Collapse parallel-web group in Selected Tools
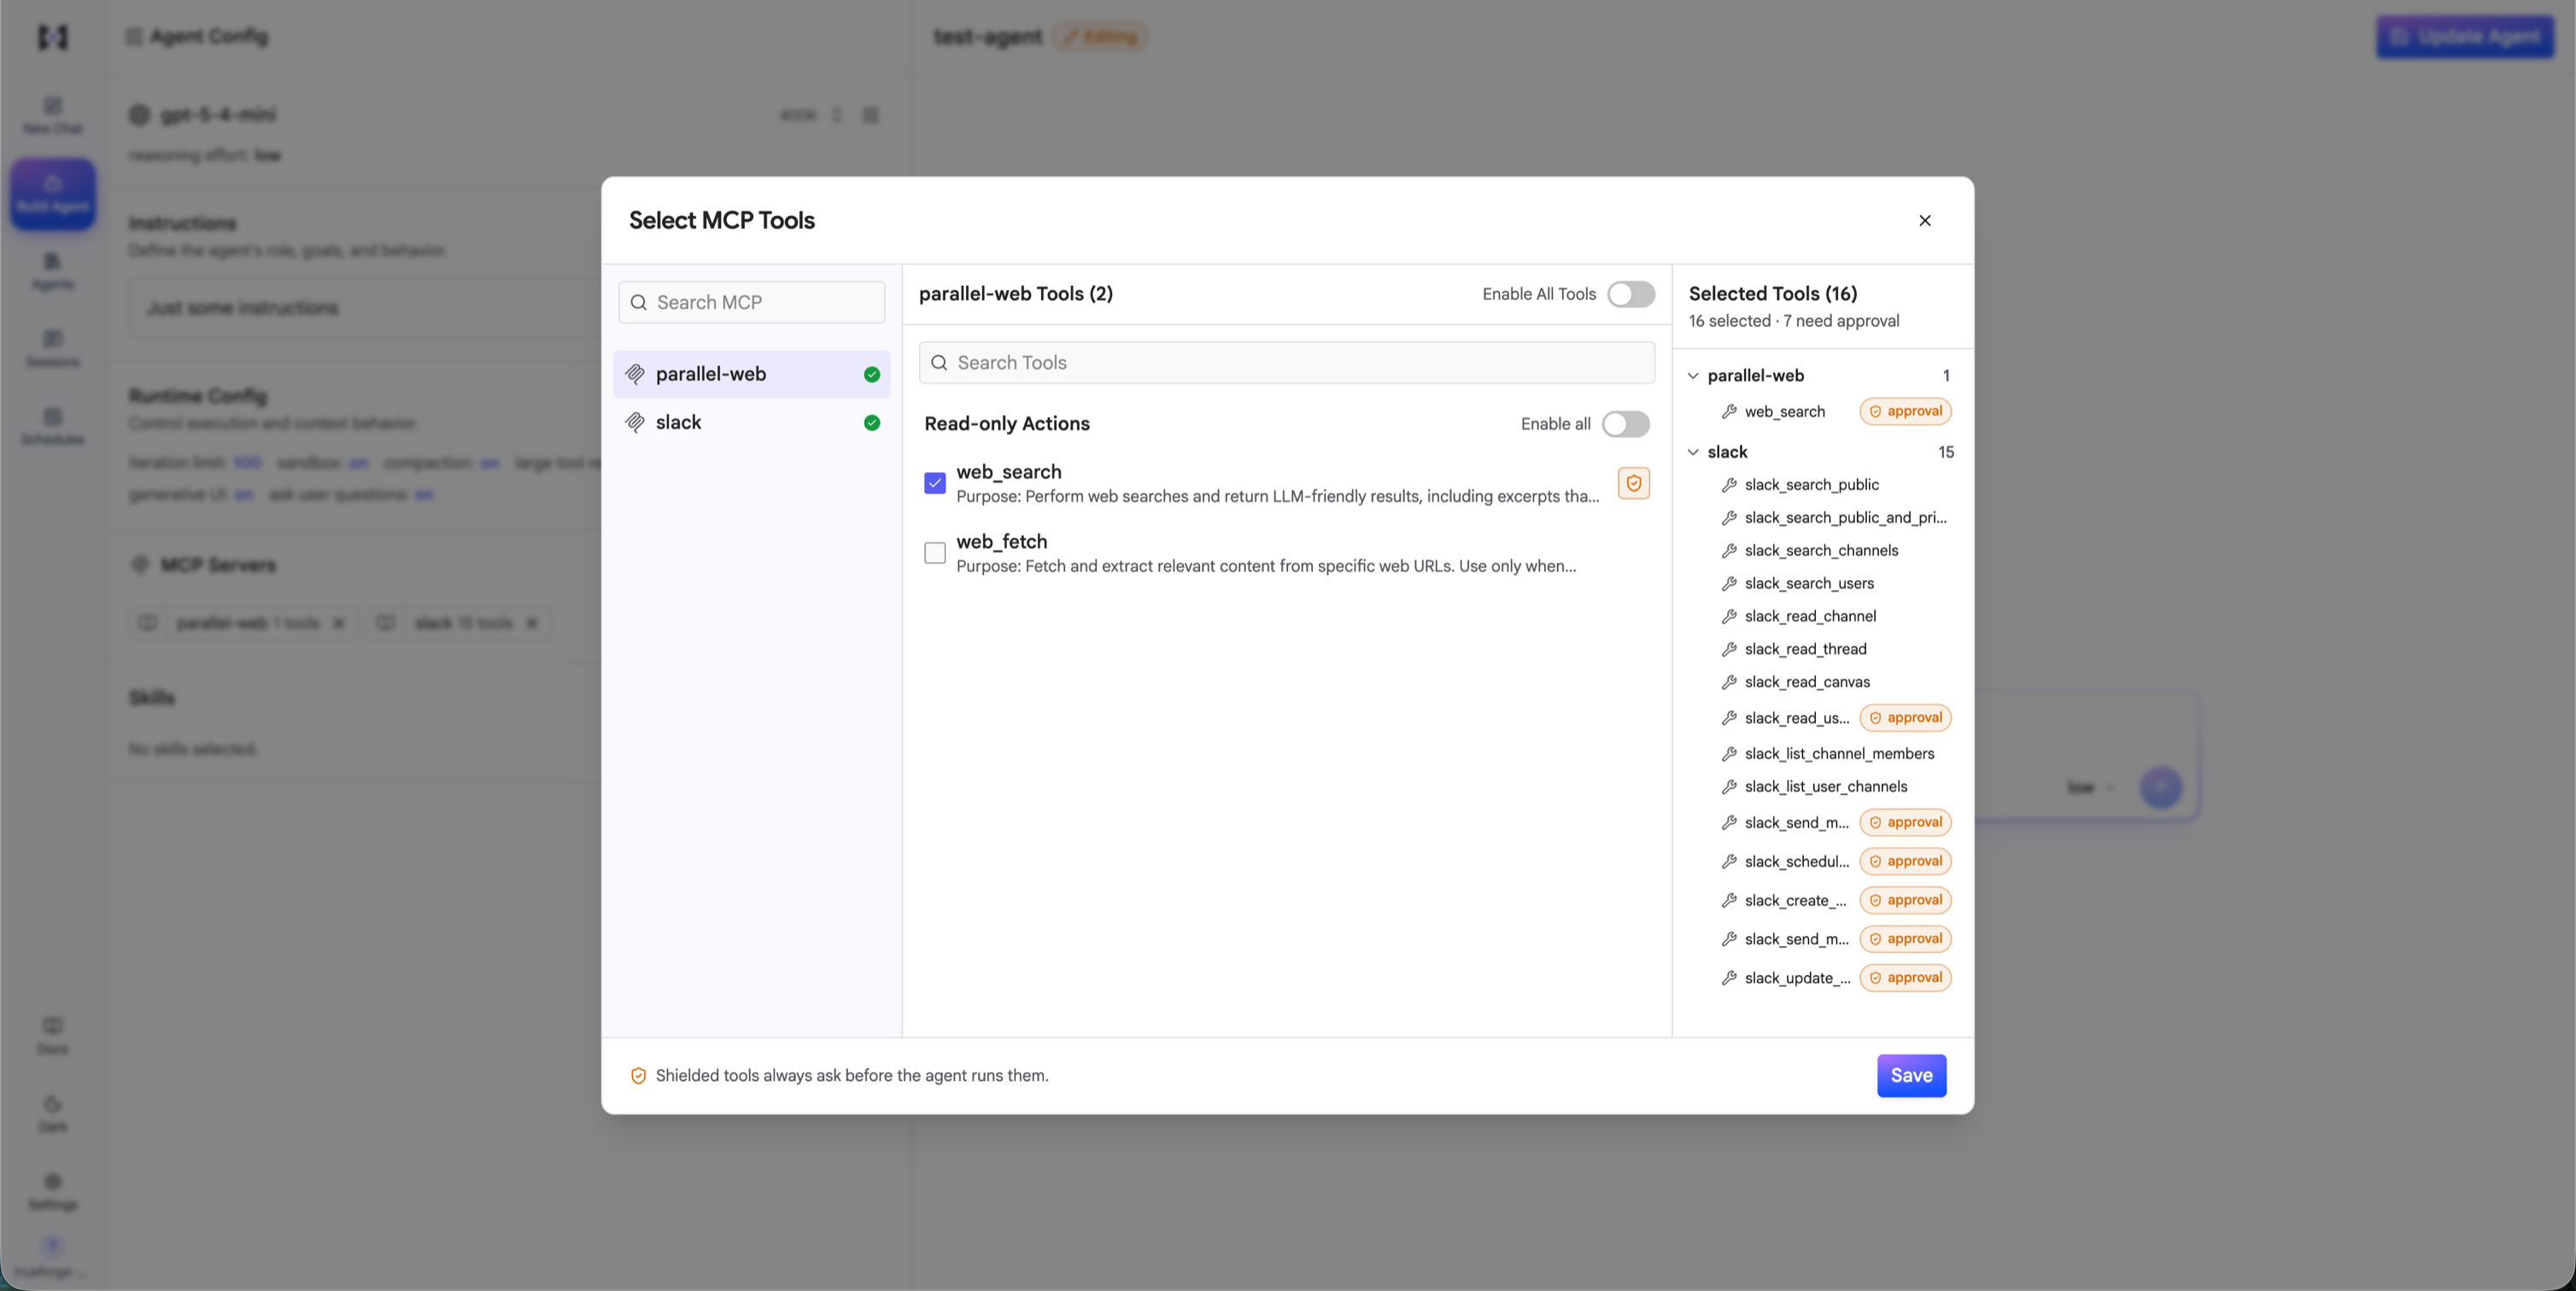Viewport: 2576px width, 1291px height. pyautogui.click(x=1693, y=375)
